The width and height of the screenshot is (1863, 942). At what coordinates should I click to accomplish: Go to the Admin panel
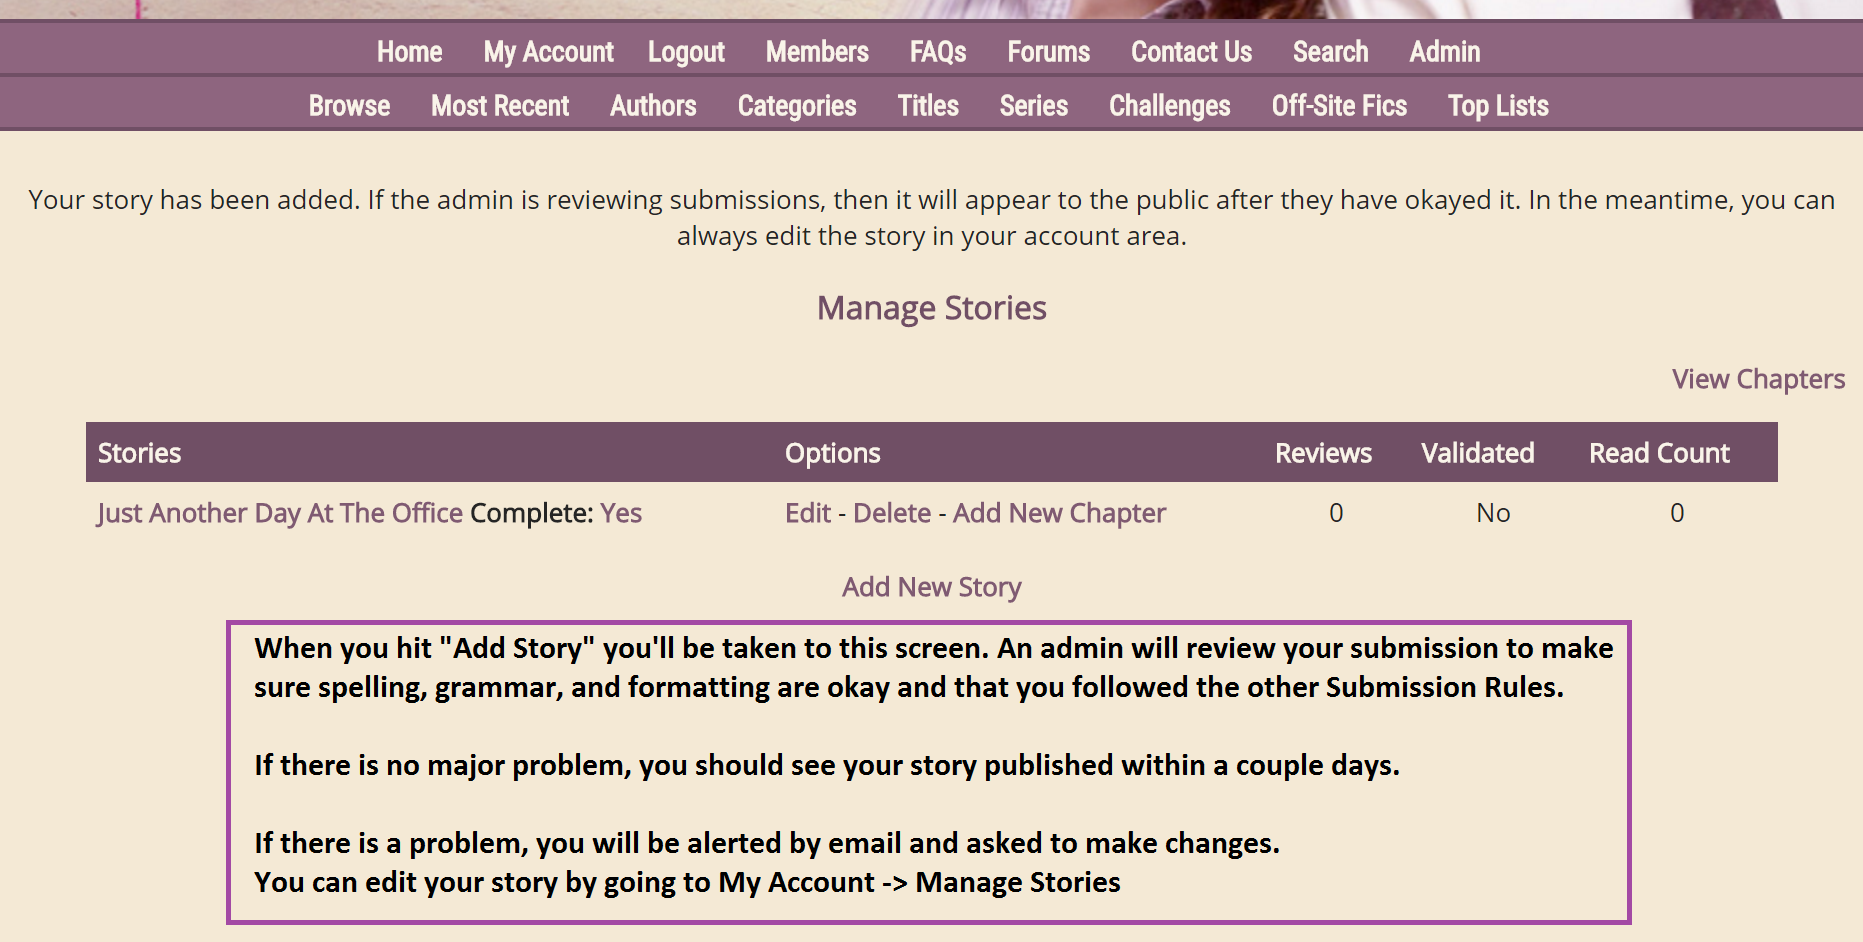tap(1444, 52)
